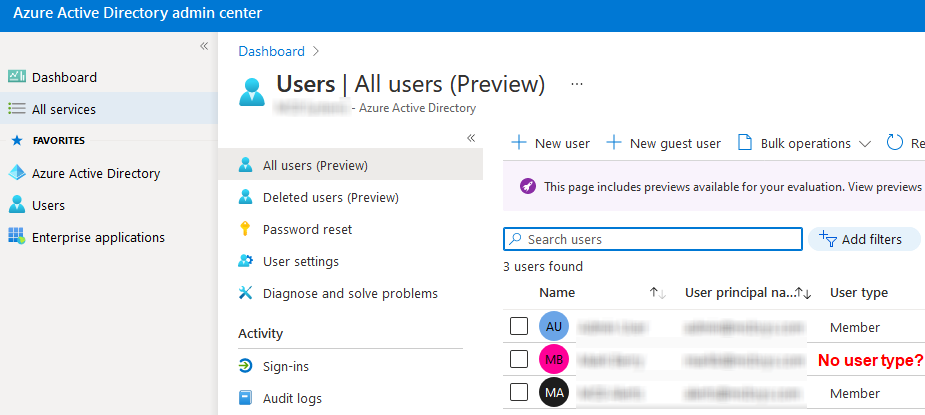The height and width of the screenshot is (415, 925).
Task: Check the box for MA user row
Action: point(519,392)
